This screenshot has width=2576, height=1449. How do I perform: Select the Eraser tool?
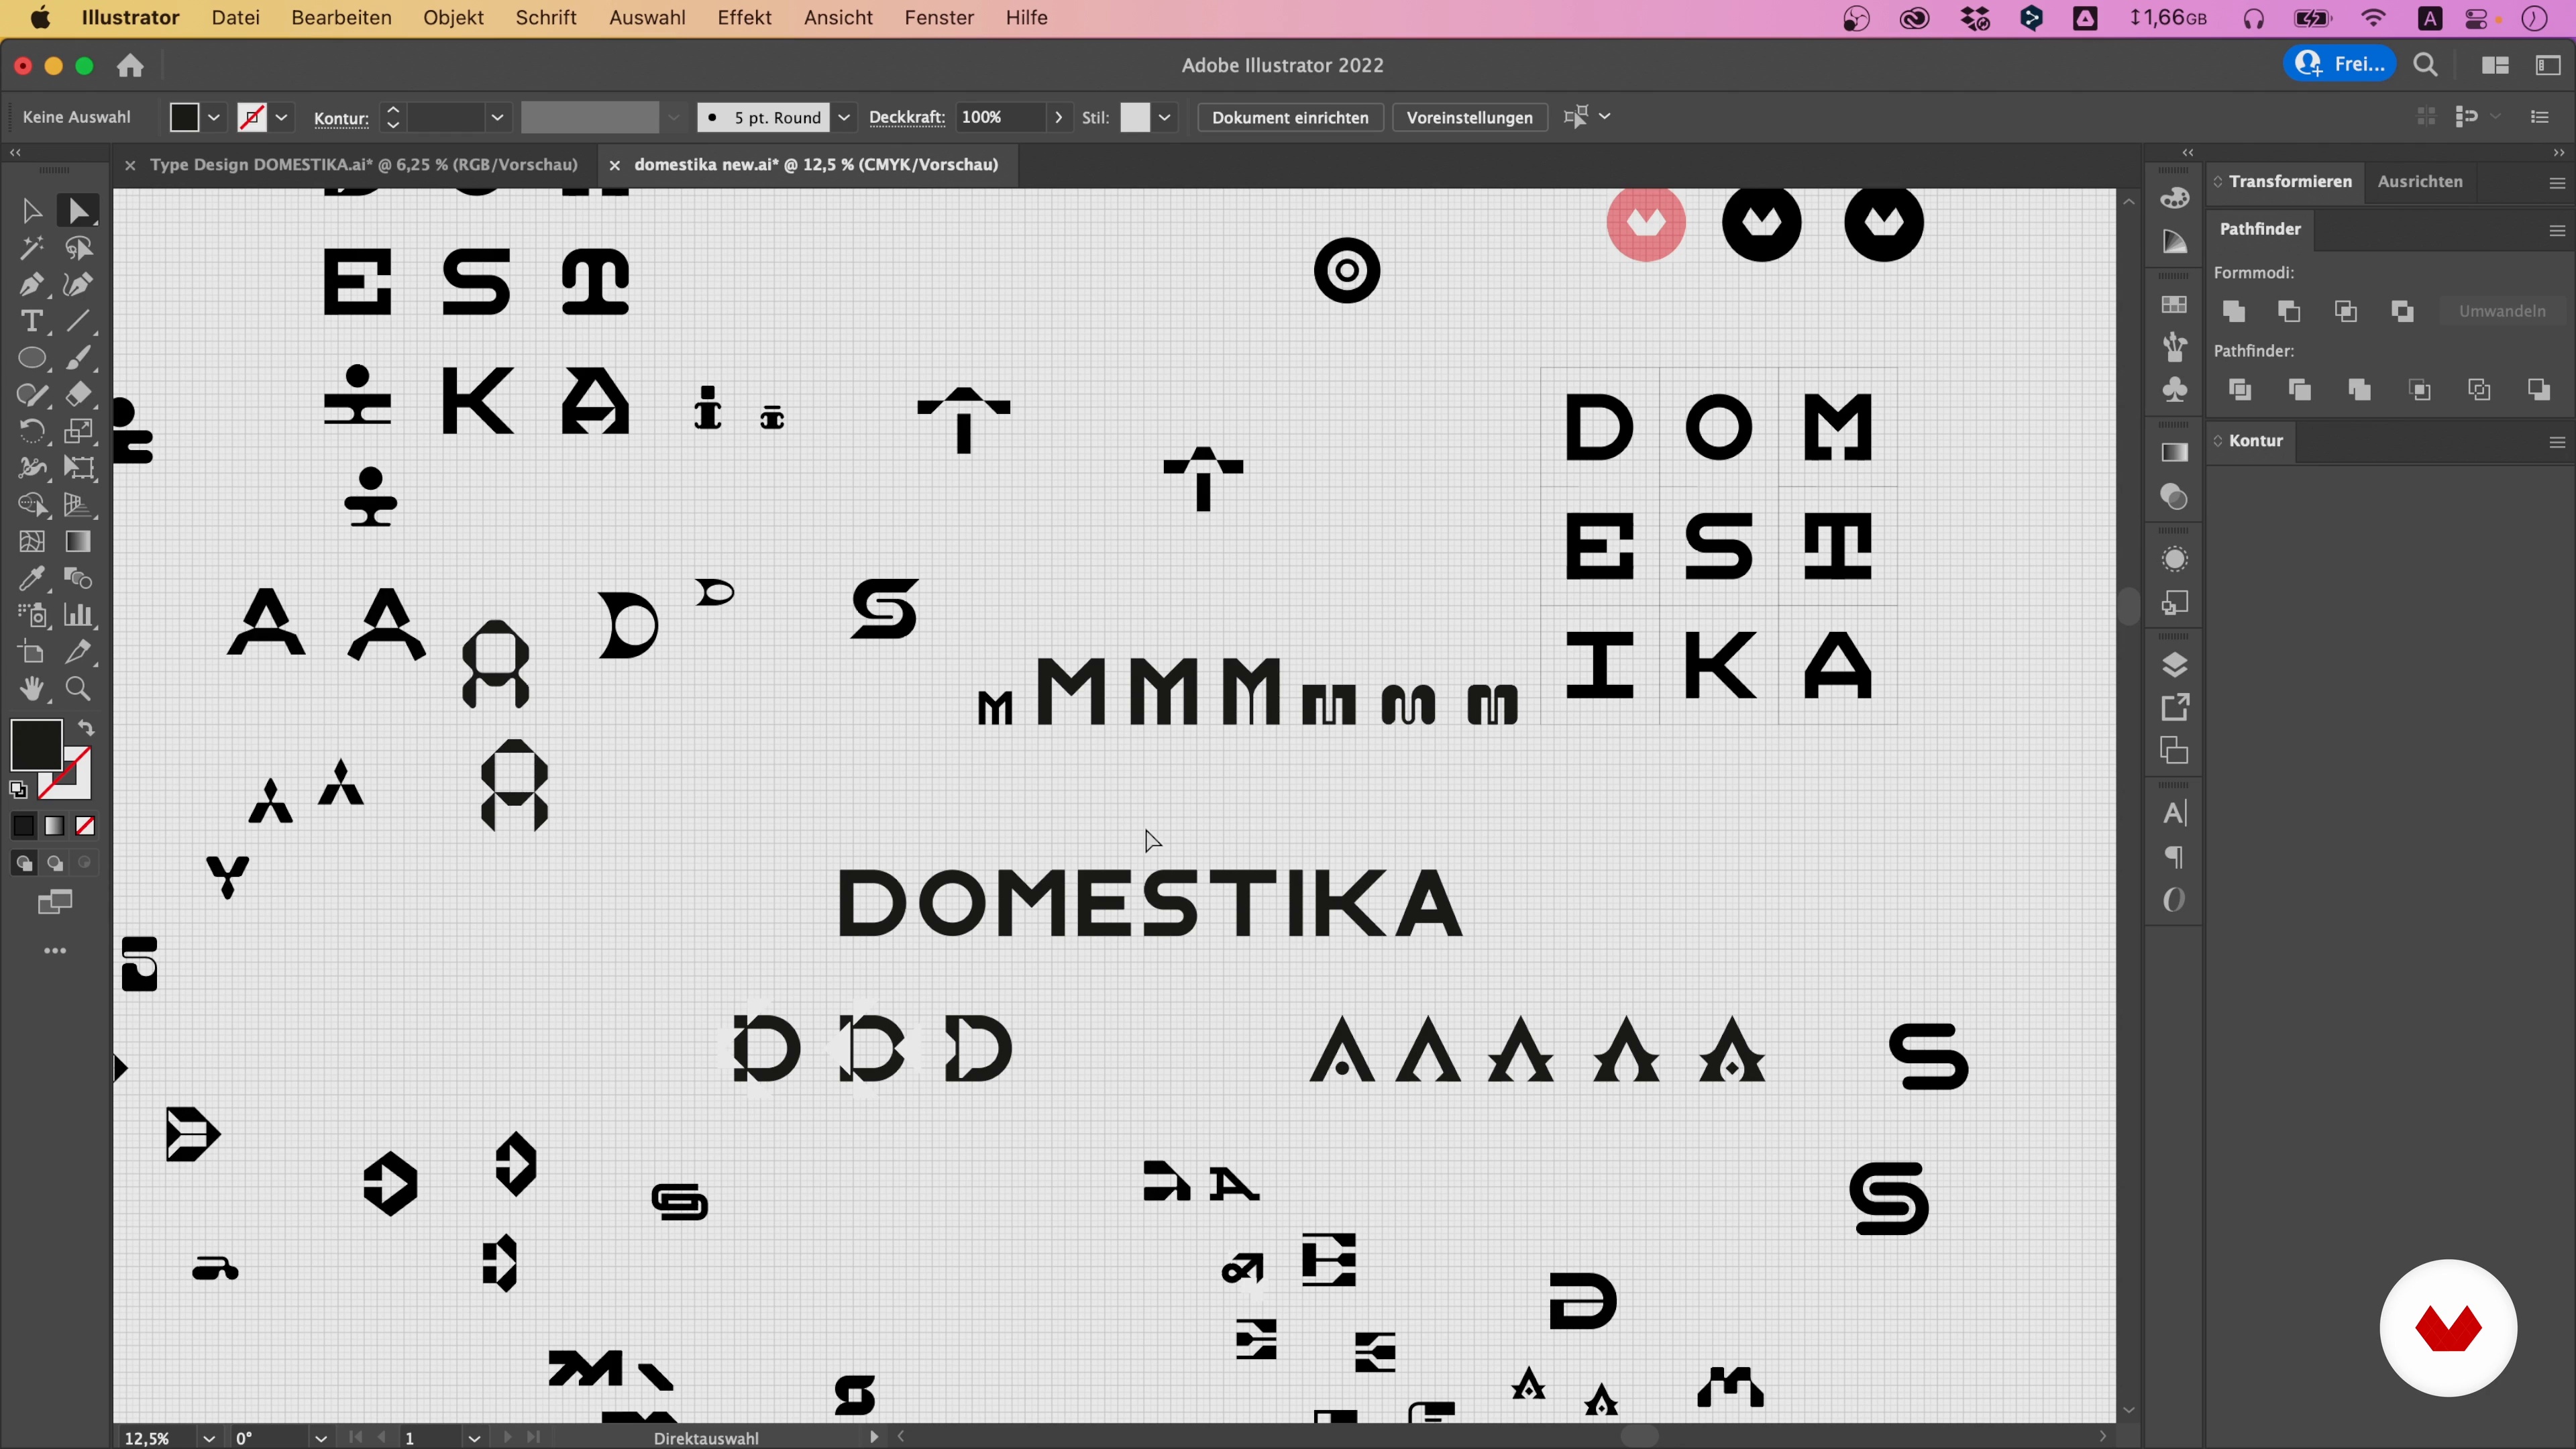[x=78, y=395]
